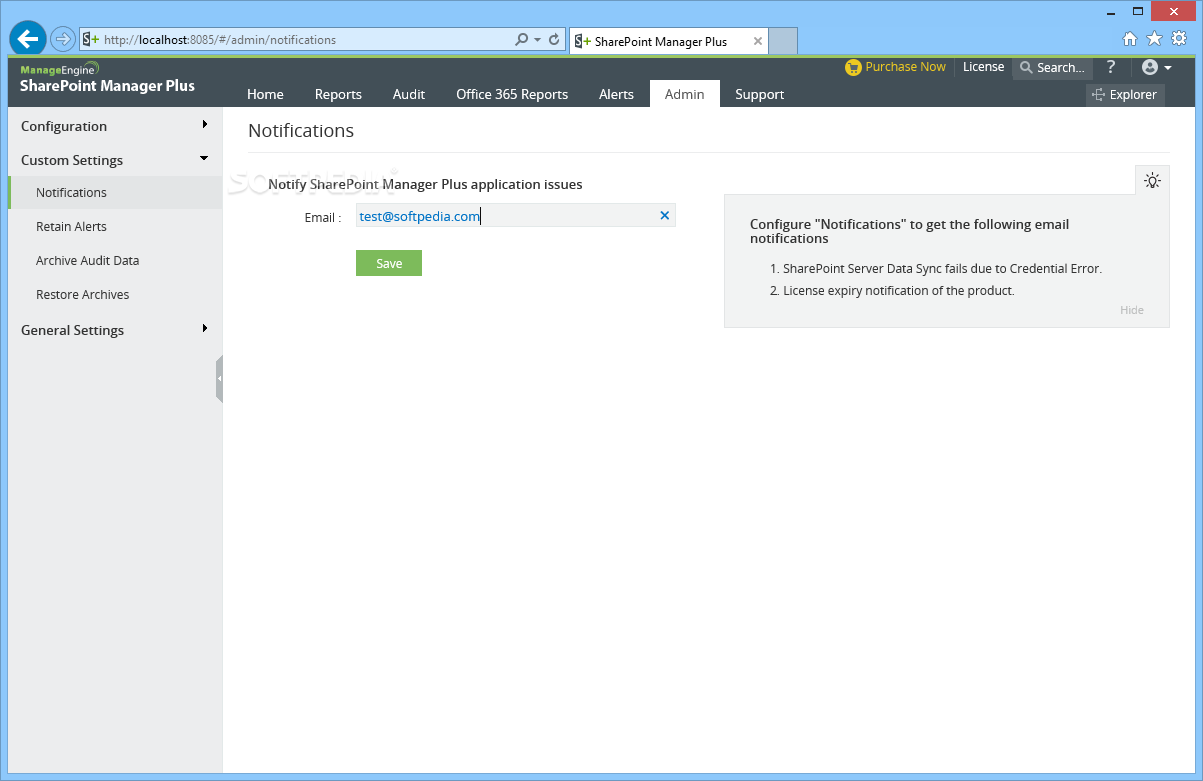Open the browser Tools gear icon

[x=1179, y=39]
